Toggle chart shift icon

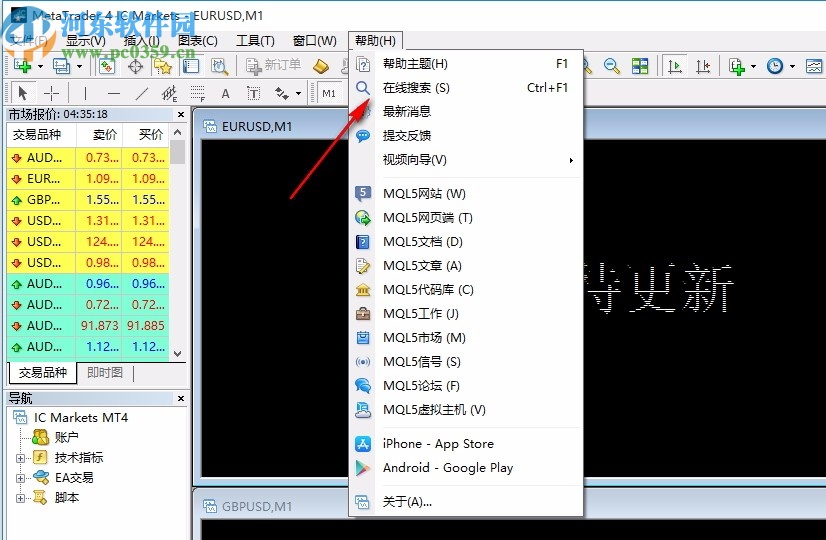click(703, 66)
